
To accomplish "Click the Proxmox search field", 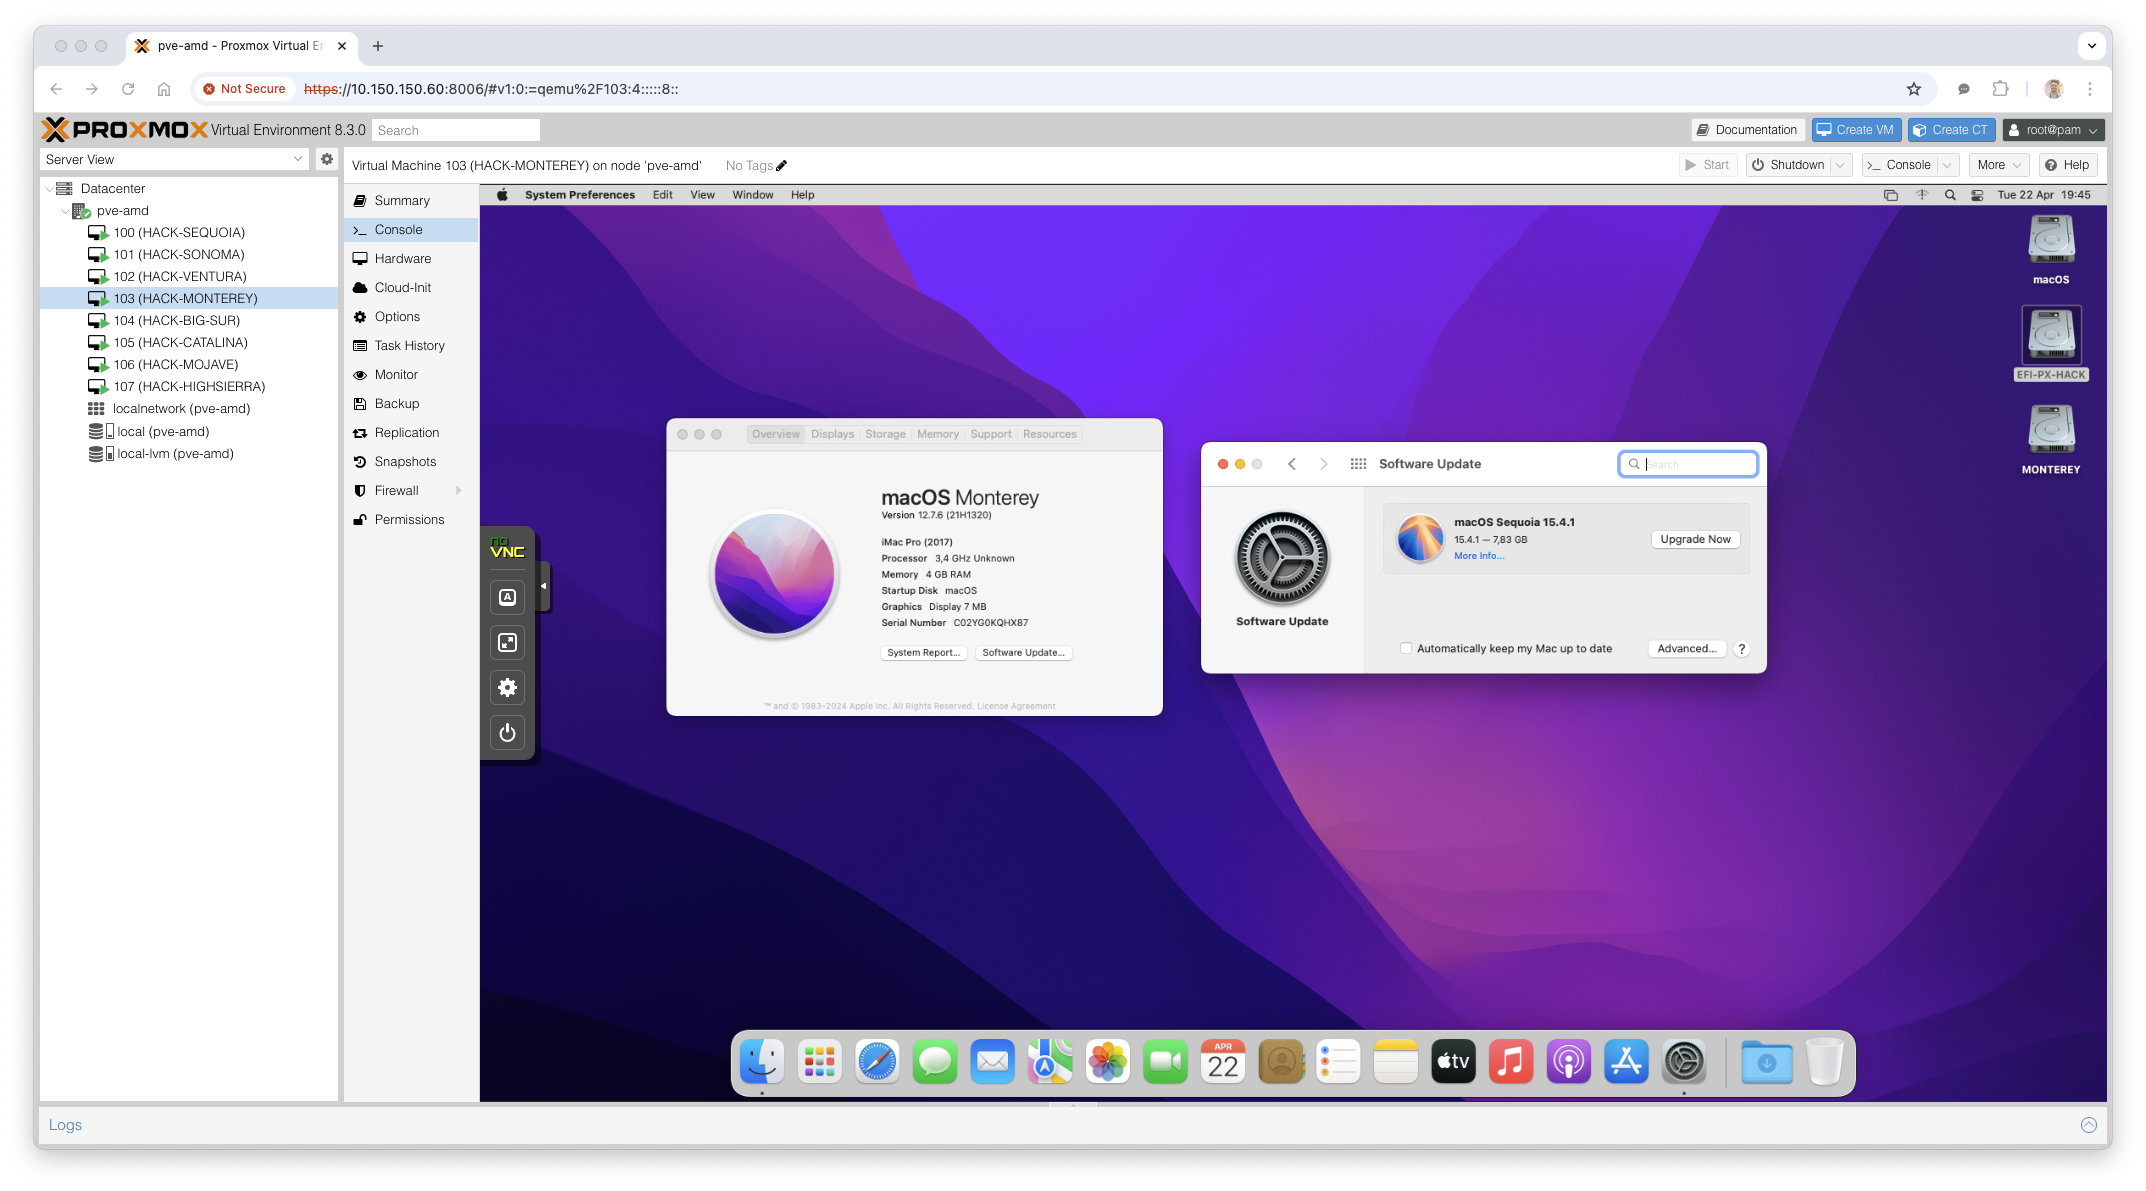I will pyautogui.click(x=456, y=130).
